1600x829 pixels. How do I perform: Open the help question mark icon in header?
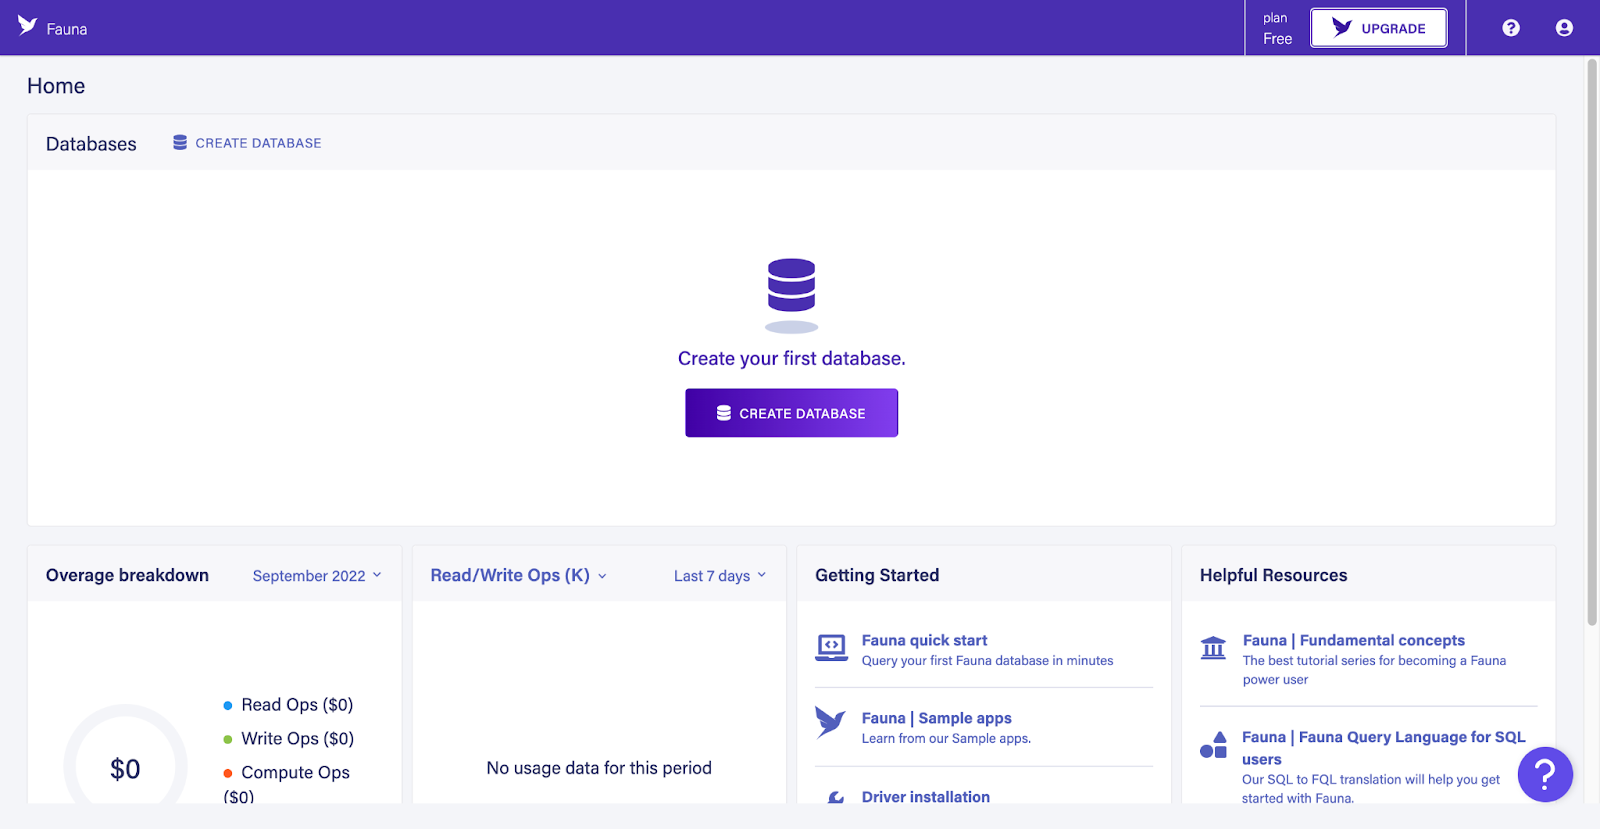pyautogui.click(x=1511, y=28)
